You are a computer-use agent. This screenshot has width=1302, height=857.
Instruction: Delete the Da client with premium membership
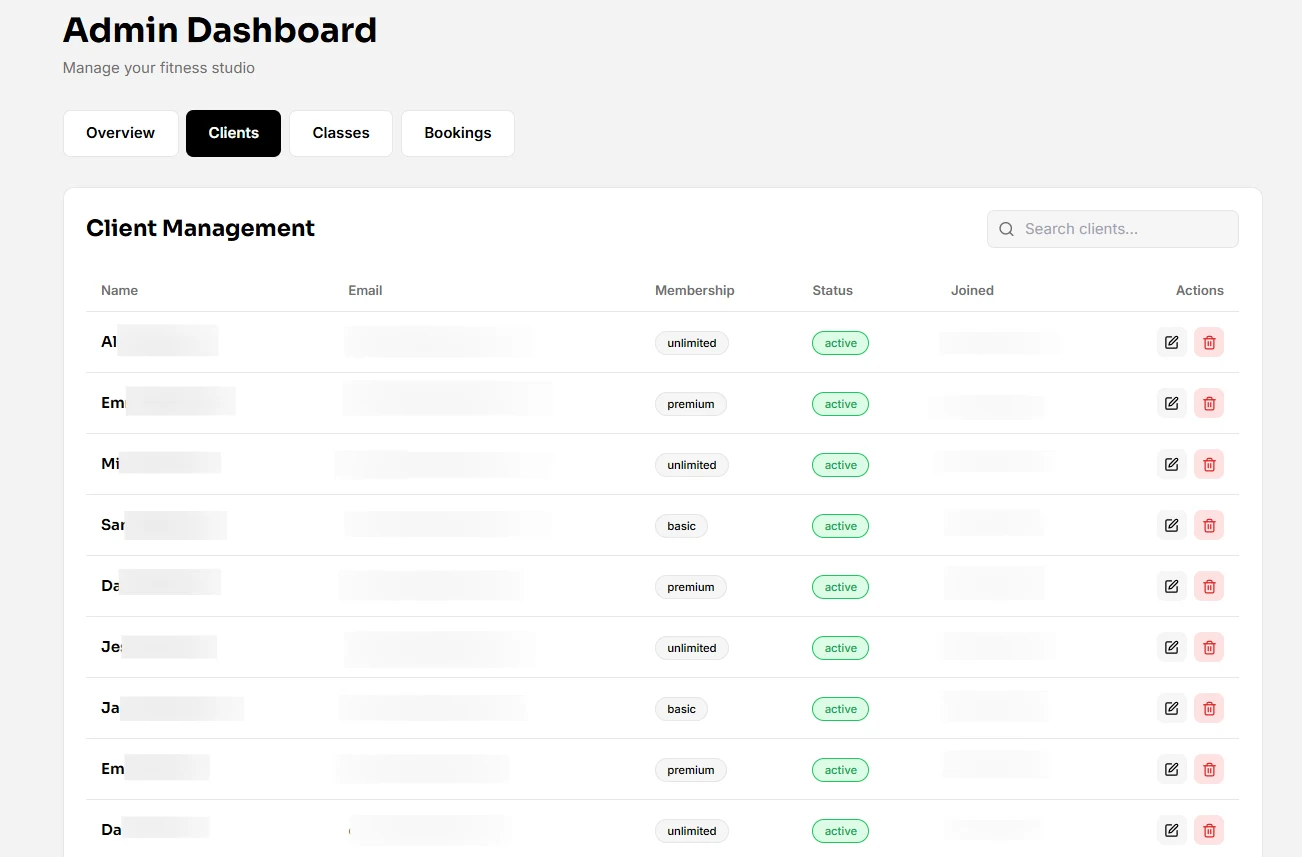click(1209, 586)
